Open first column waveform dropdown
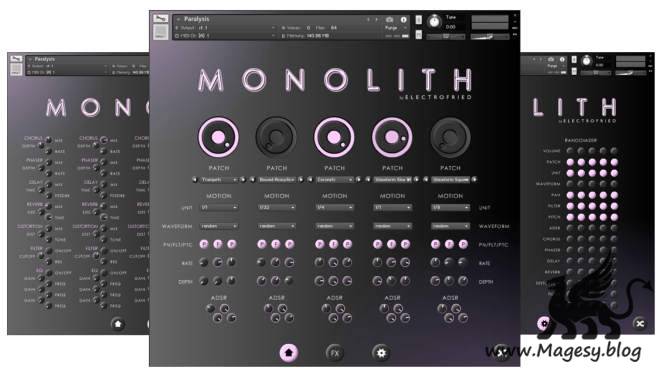Screen dimensions: 660x368 click(x=219, y=226)
